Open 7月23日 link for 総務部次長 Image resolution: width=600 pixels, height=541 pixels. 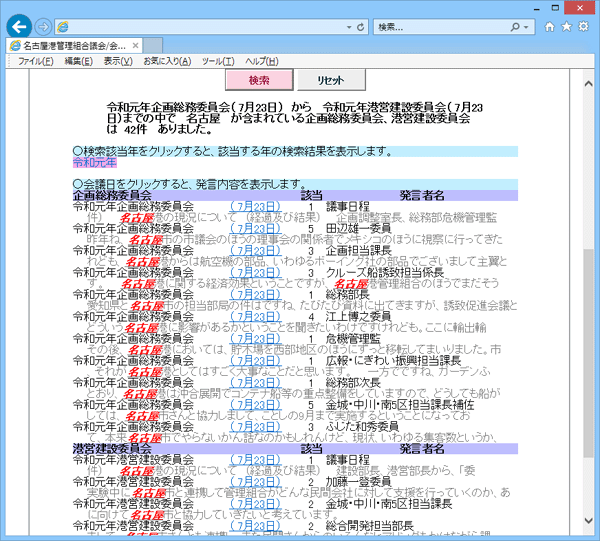point(256,383)
